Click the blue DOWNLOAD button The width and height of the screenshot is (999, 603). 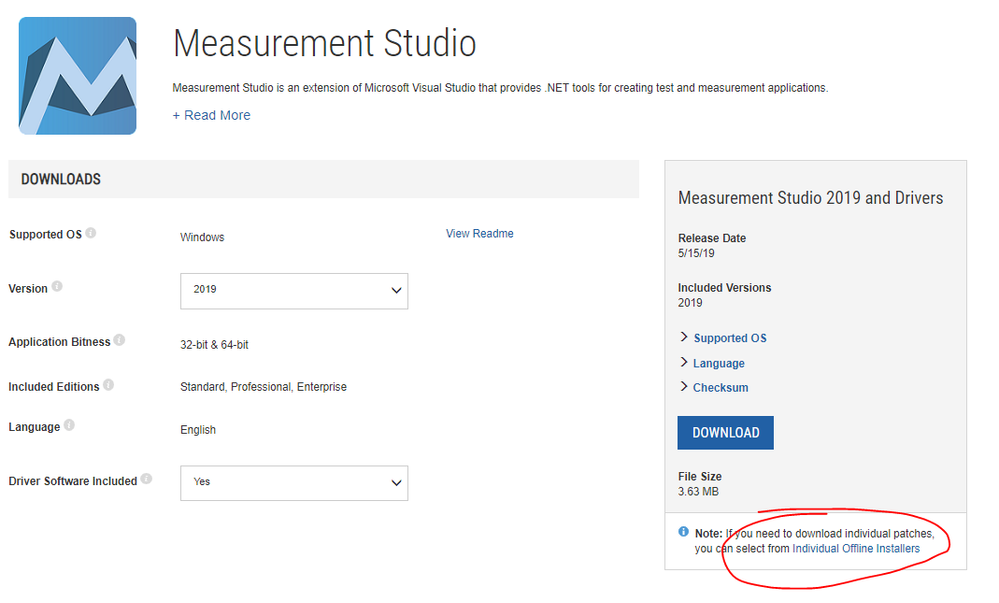click(726, 433)
